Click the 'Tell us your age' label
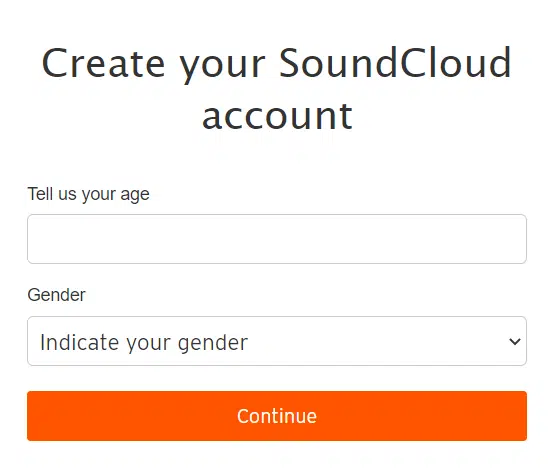This screenshot has width=555, height=474. [x=88, y=194]
